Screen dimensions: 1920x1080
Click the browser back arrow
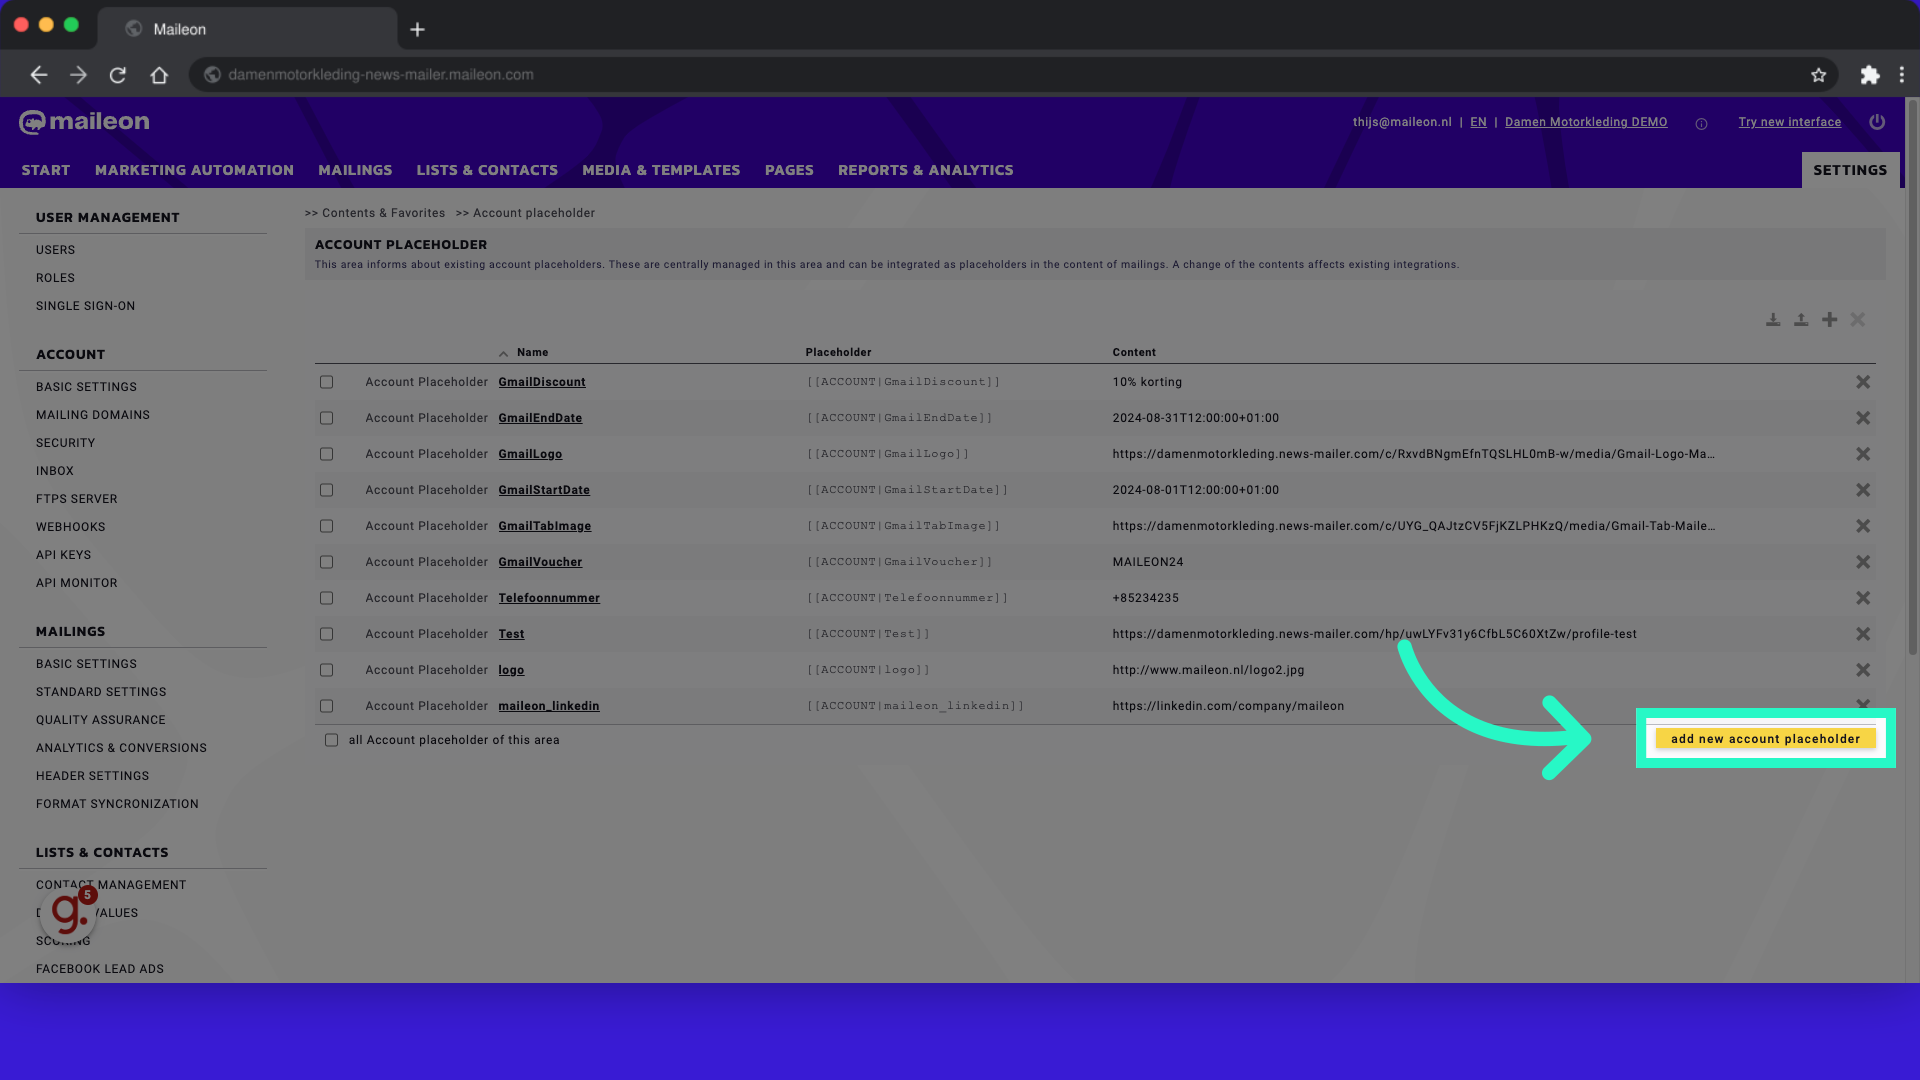[x=38, y=75]
